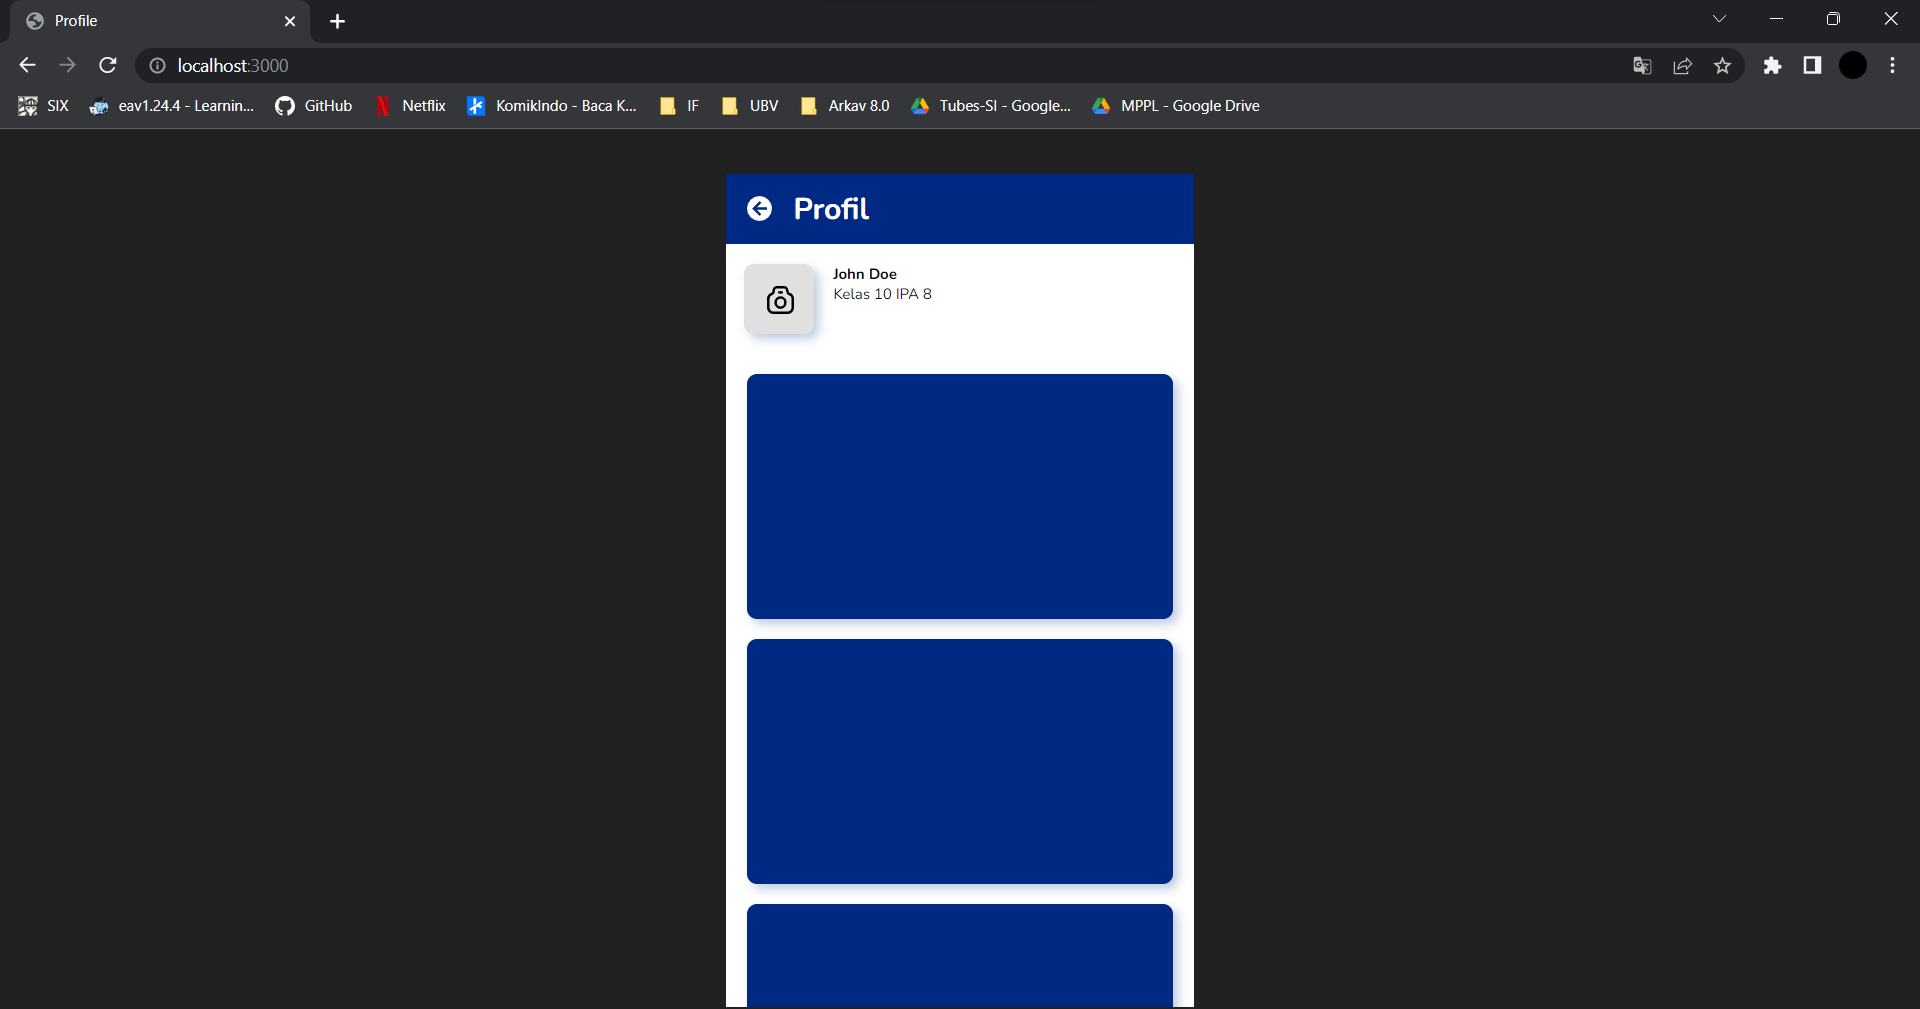Image resolution: width=1920 pixels, height=1009 pixels.
Task: Restore down the browser window
Action: point(1833,19)
